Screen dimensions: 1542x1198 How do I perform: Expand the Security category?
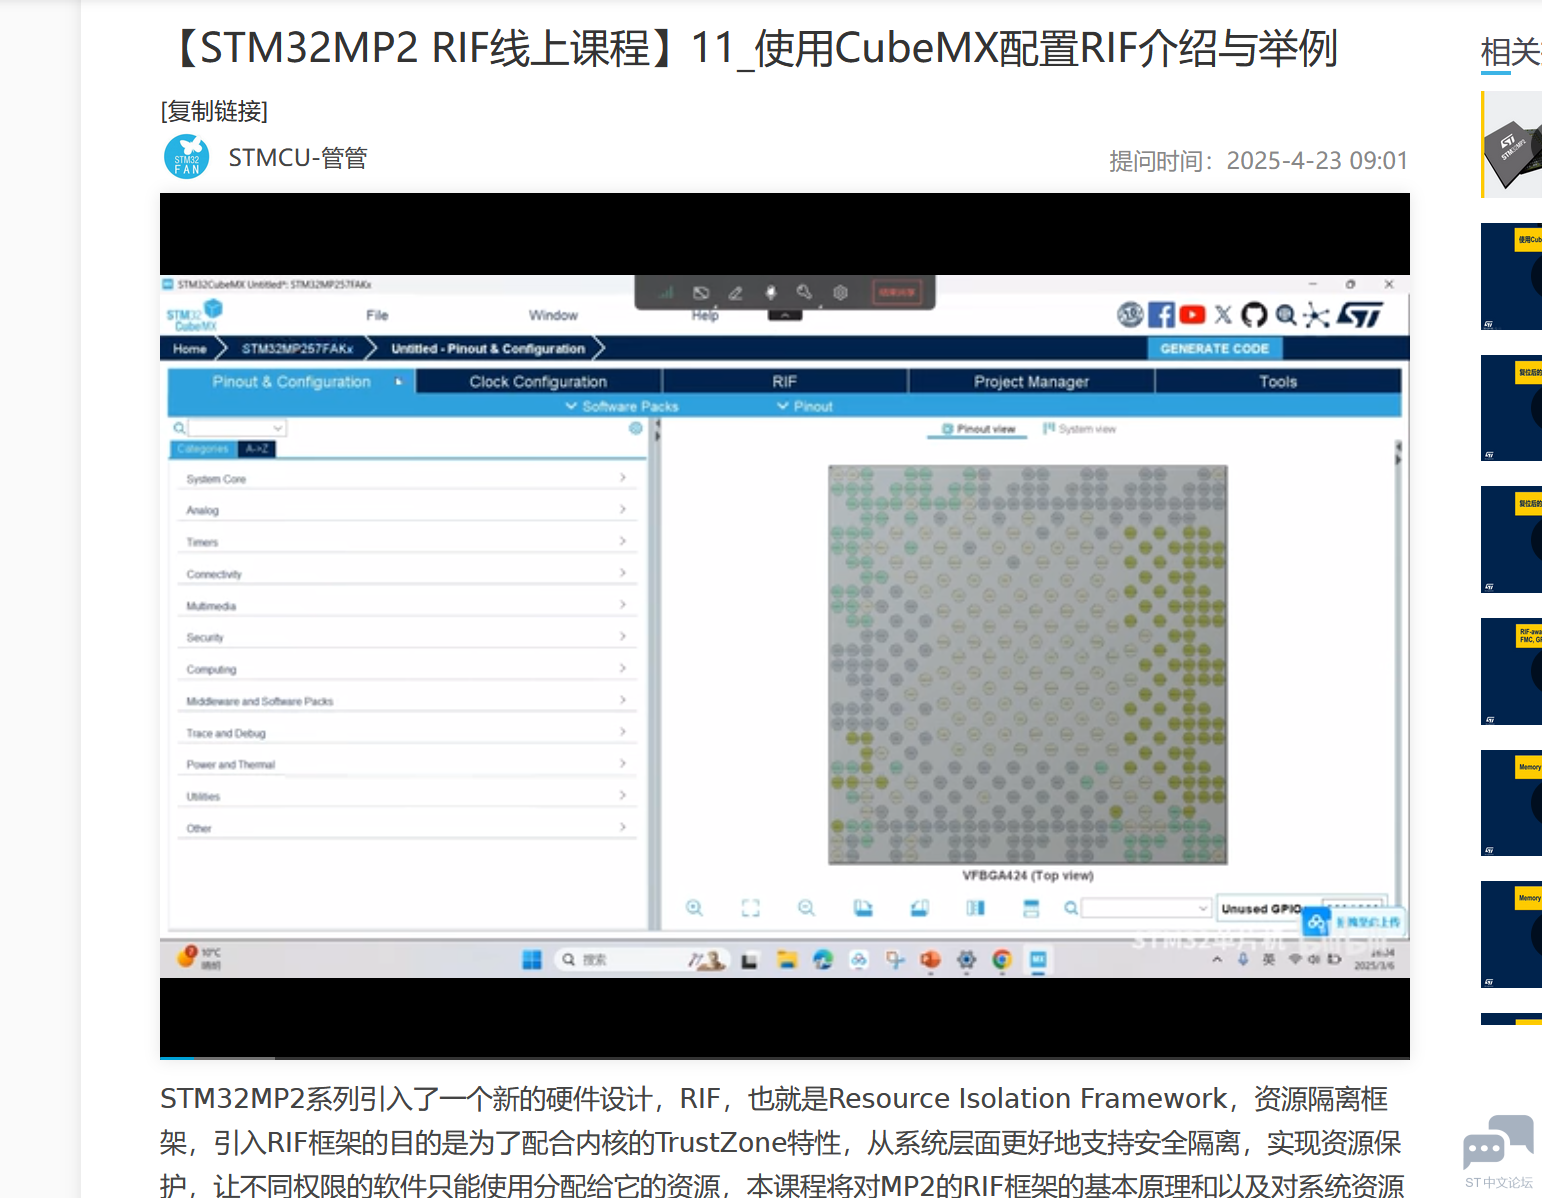[406, 637]
